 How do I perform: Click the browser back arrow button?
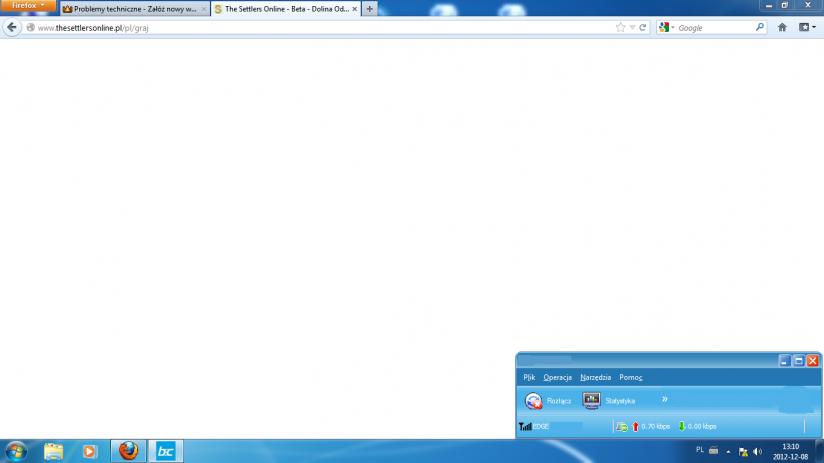(12, 27)
